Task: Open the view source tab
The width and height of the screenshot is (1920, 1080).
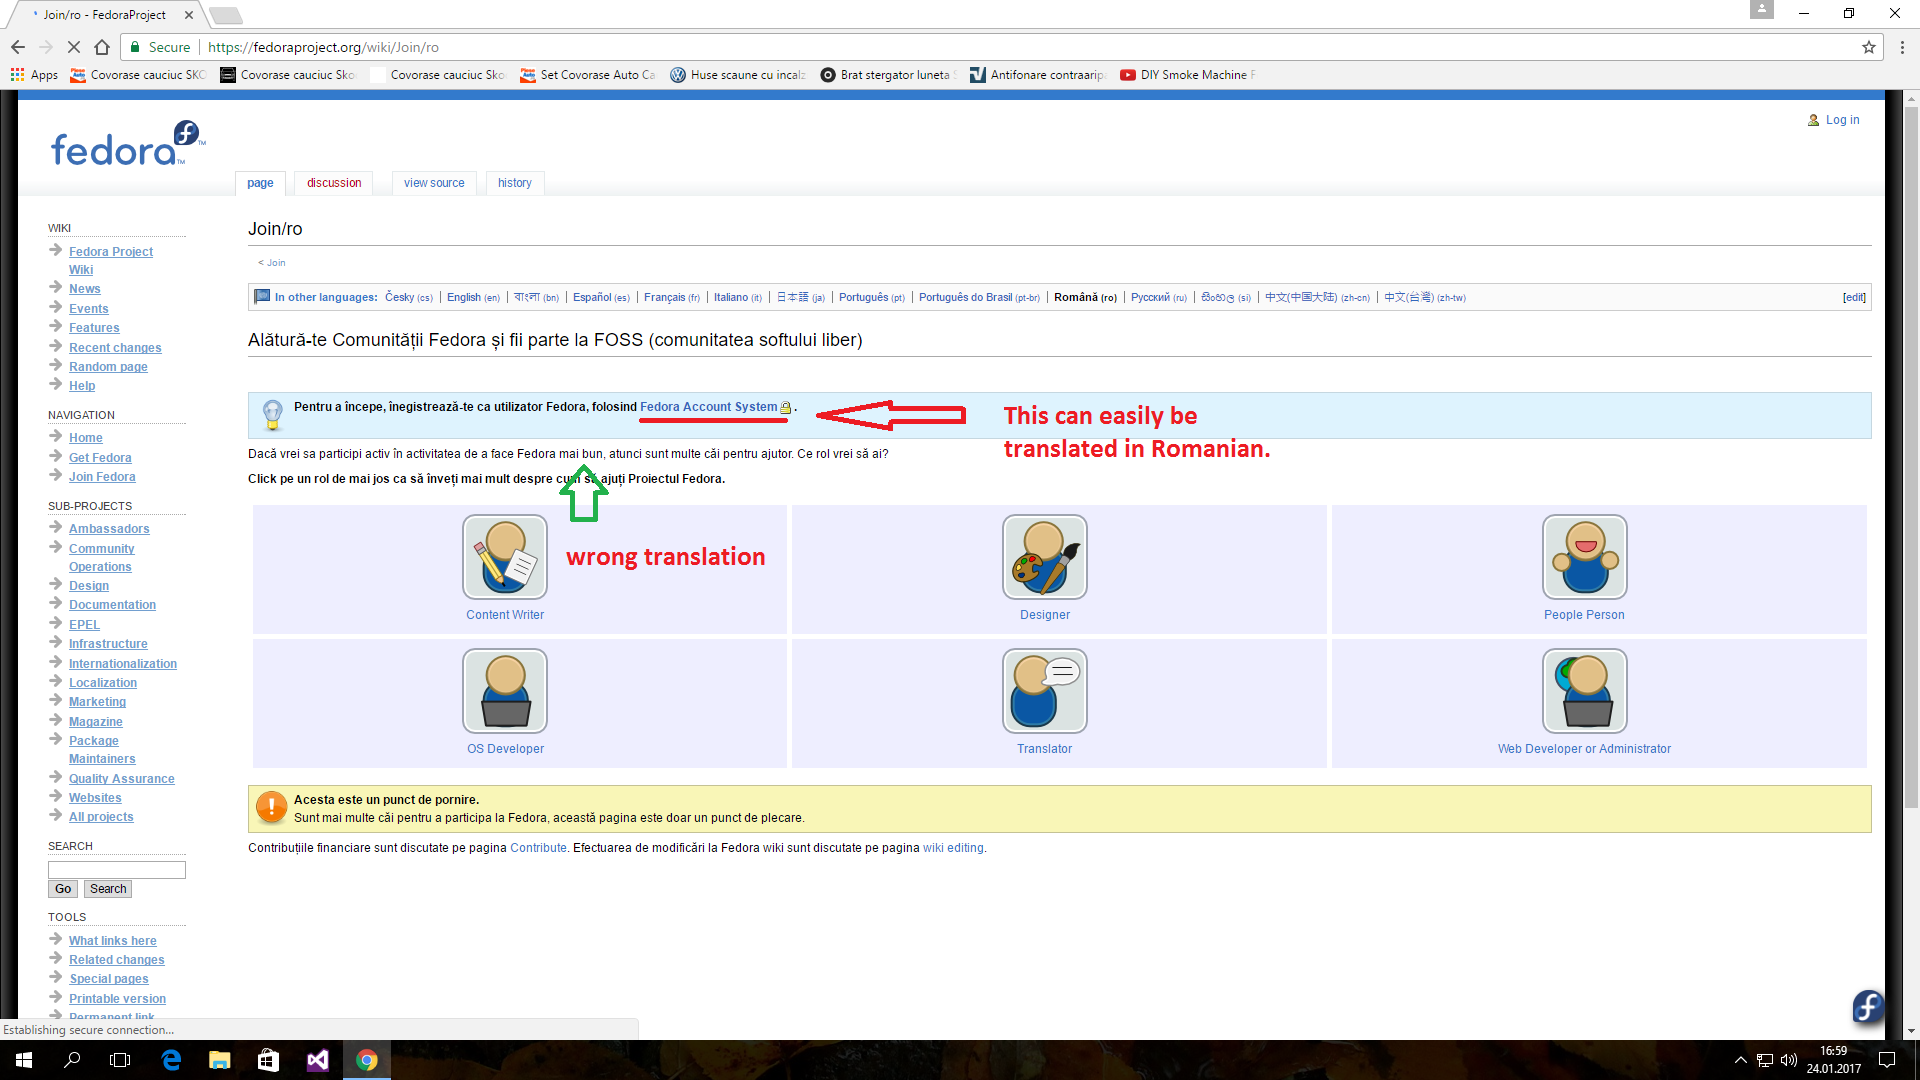Action: click(x=434, y=183)
